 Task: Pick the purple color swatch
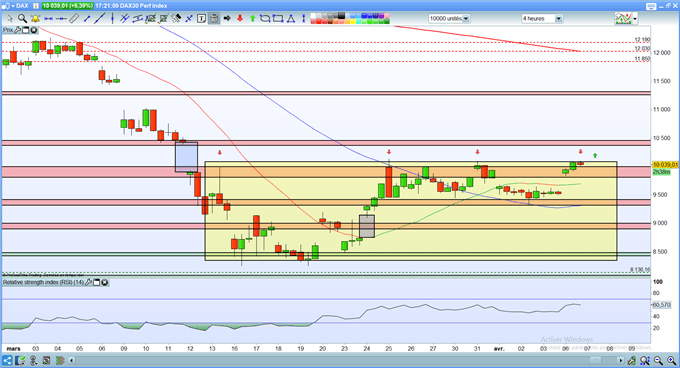tap(382, 16)
